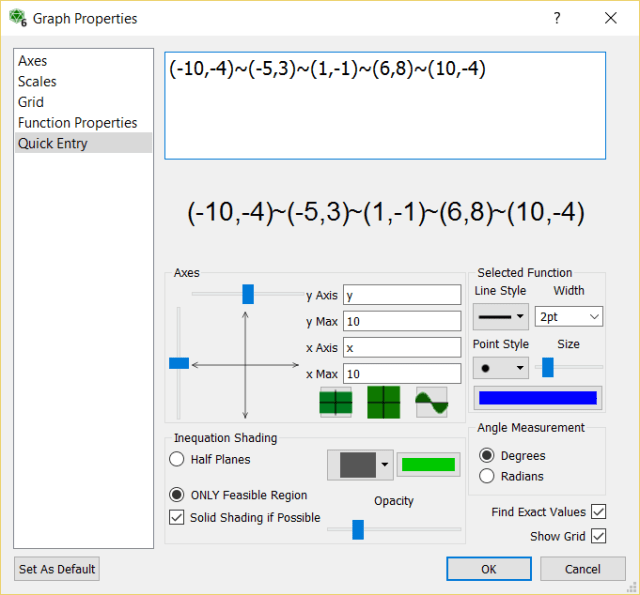This screenshot has width=640, height=595.
Task: Click the OK button
Action: pyautogui.click(x=488, y=569)
